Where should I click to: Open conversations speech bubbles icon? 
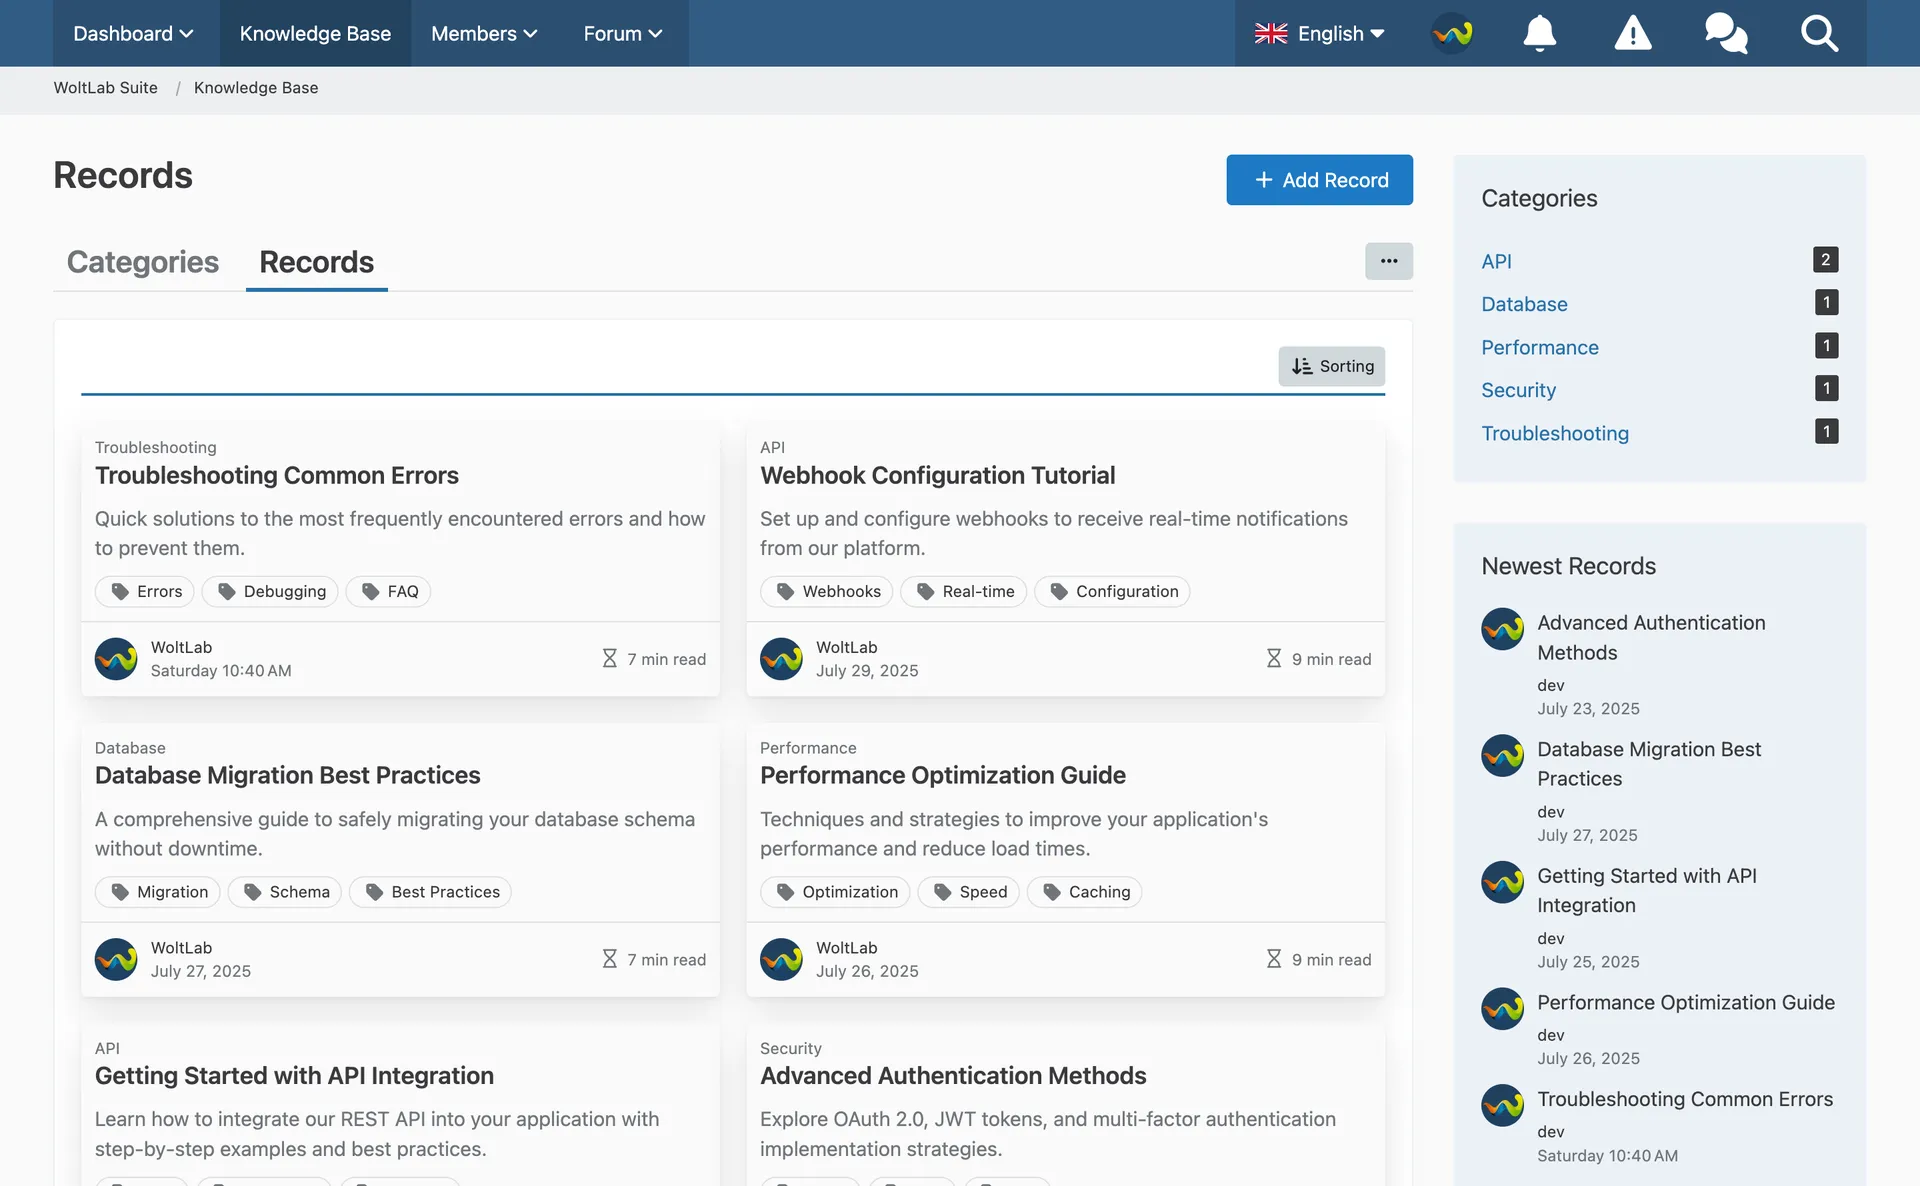click(1726, 33)
